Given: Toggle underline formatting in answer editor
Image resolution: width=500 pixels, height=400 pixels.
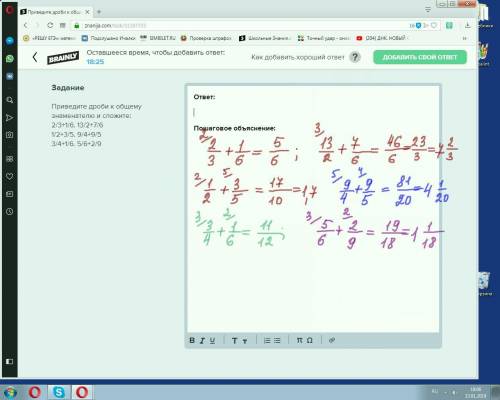Looking at the screenshot, I should (212, 340).
